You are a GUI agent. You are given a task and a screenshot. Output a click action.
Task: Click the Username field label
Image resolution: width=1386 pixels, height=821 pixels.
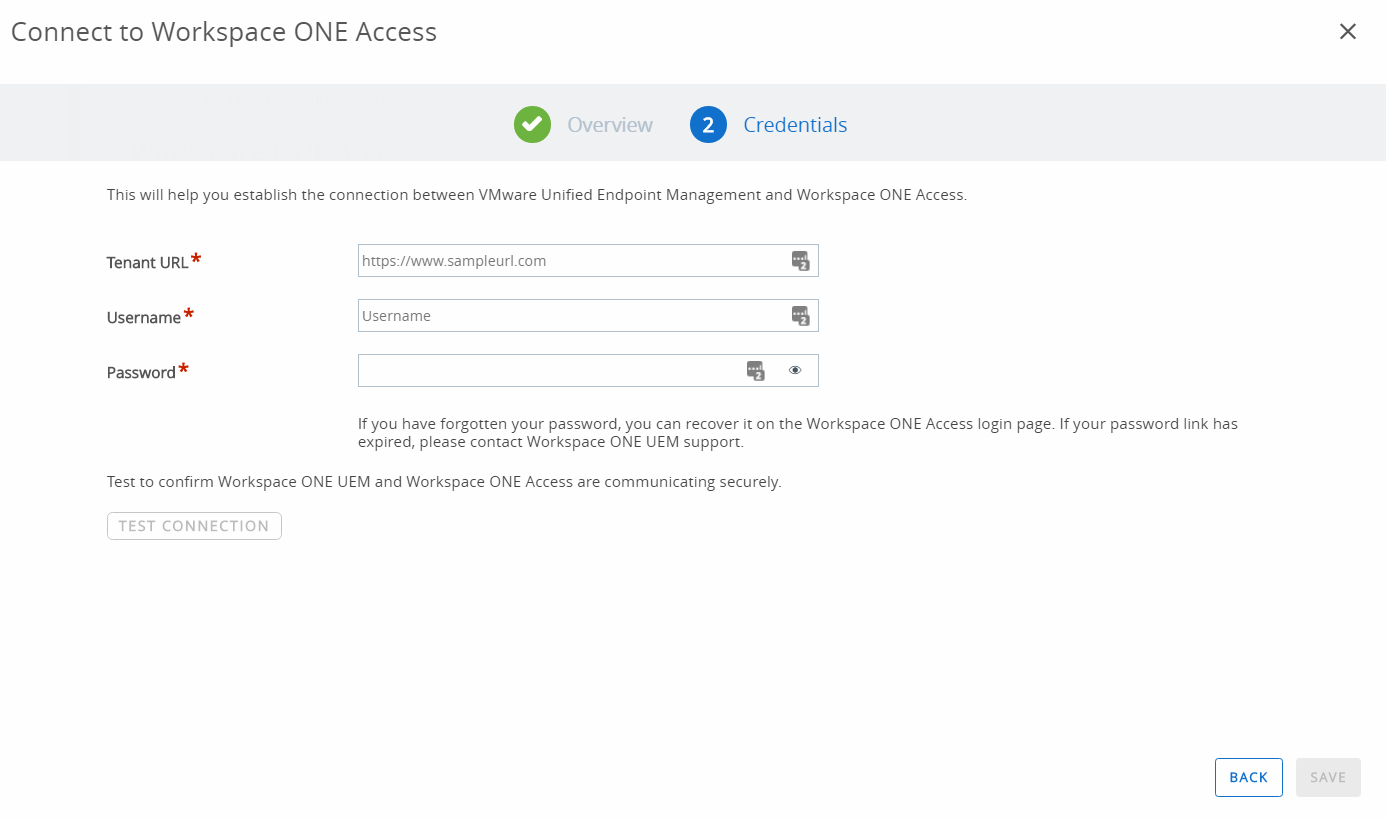coord(144,318)
